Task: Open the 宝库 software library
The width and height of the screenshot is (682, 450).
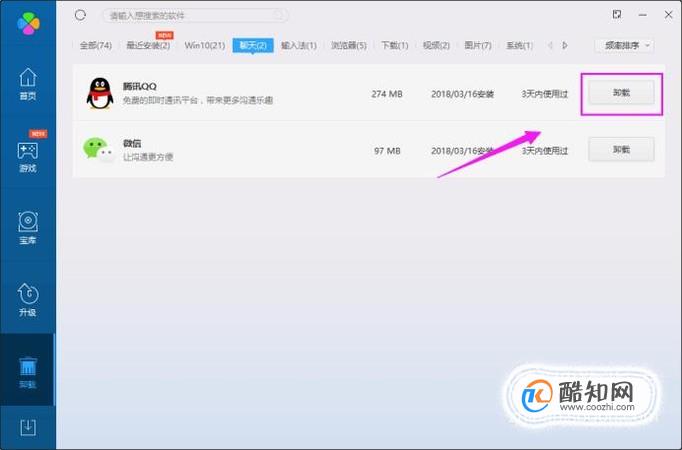Action: pos(28,229)
